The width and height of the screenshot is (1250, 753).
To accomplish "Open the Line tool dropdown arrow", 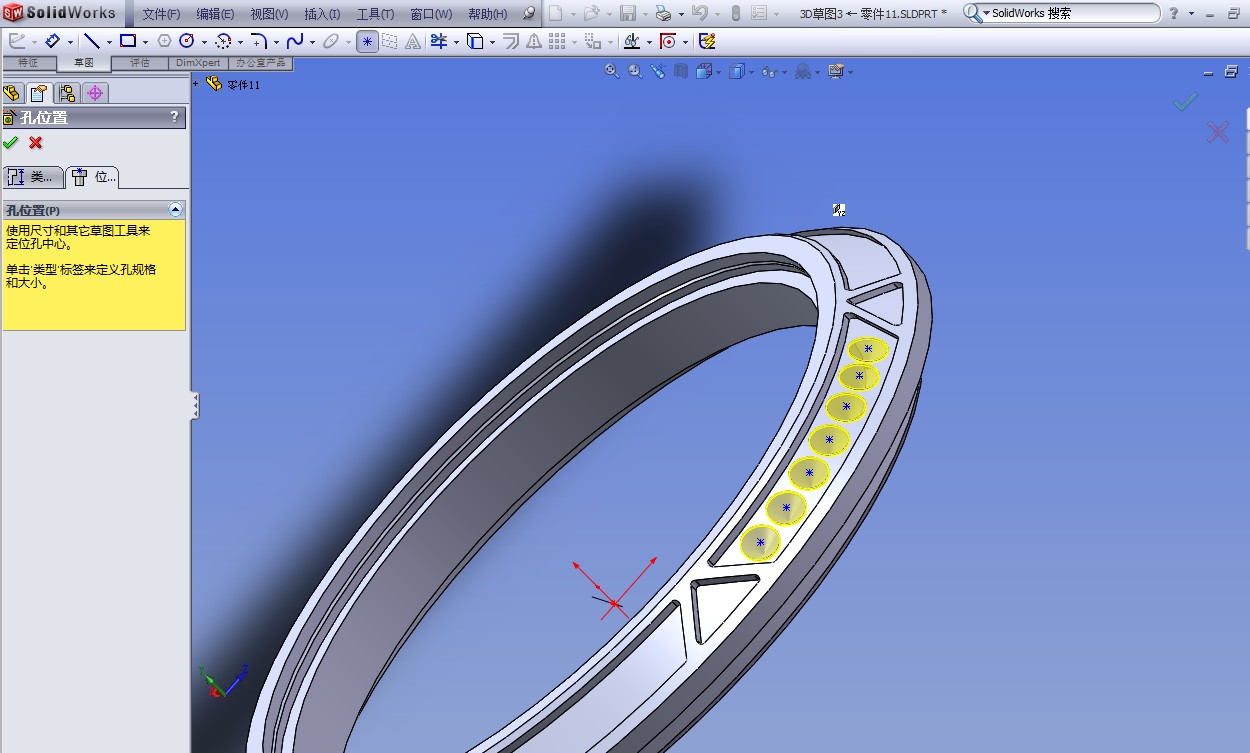I will coord(109,42).
